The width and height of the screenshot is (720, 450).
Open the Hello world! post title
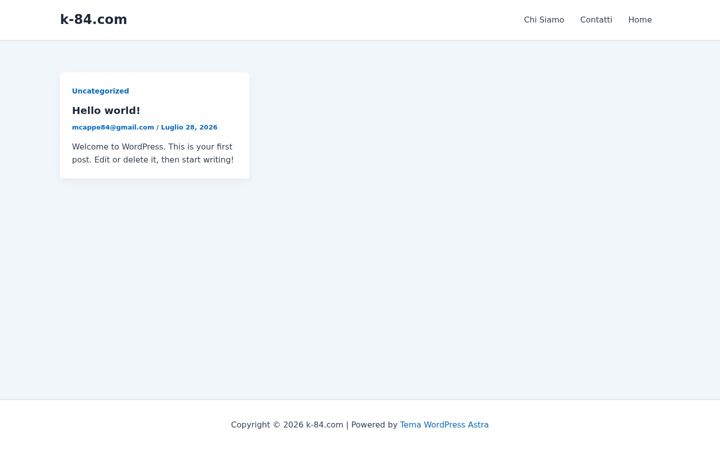pos(106,110)
